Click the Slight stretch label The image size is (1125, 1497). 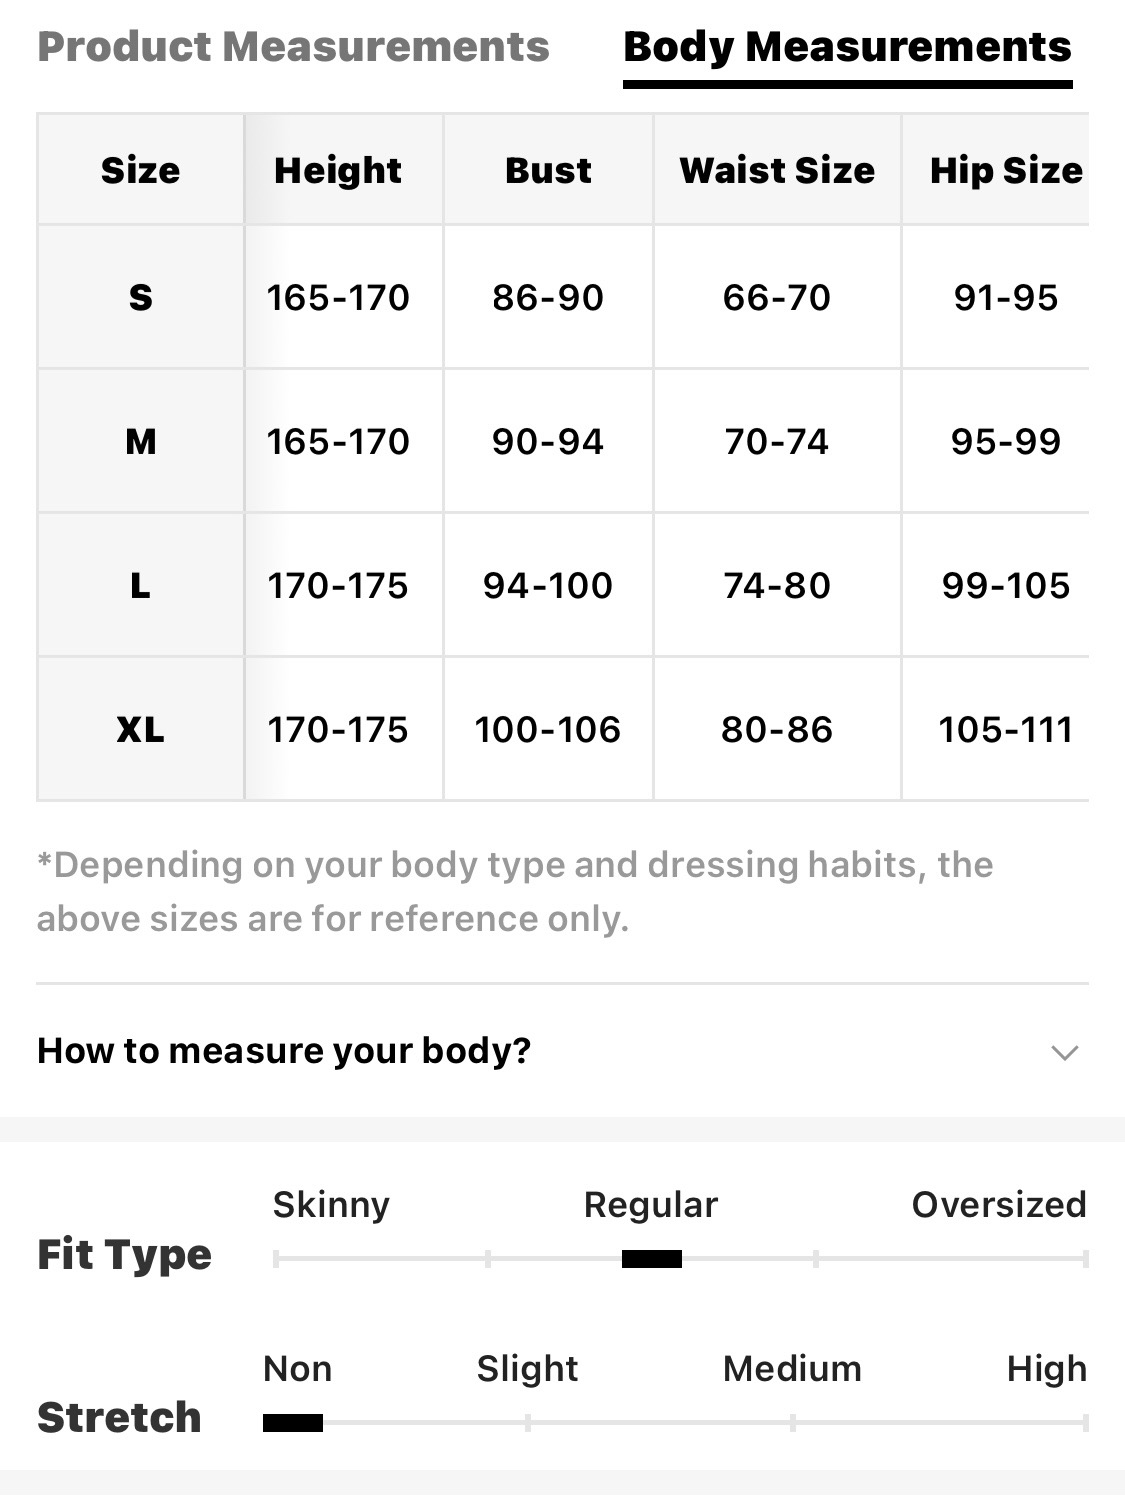coord(527,1369)
